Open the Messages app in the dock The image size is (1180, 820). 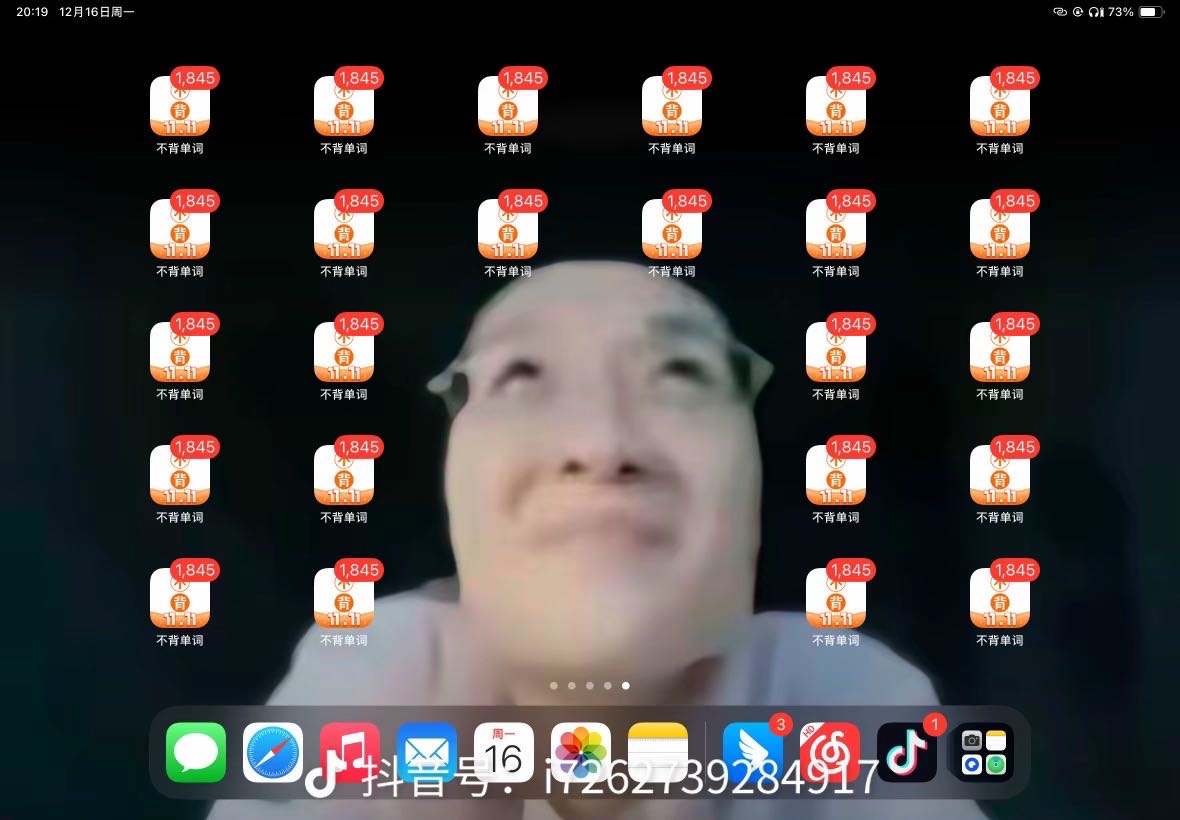tap(196, 752)
